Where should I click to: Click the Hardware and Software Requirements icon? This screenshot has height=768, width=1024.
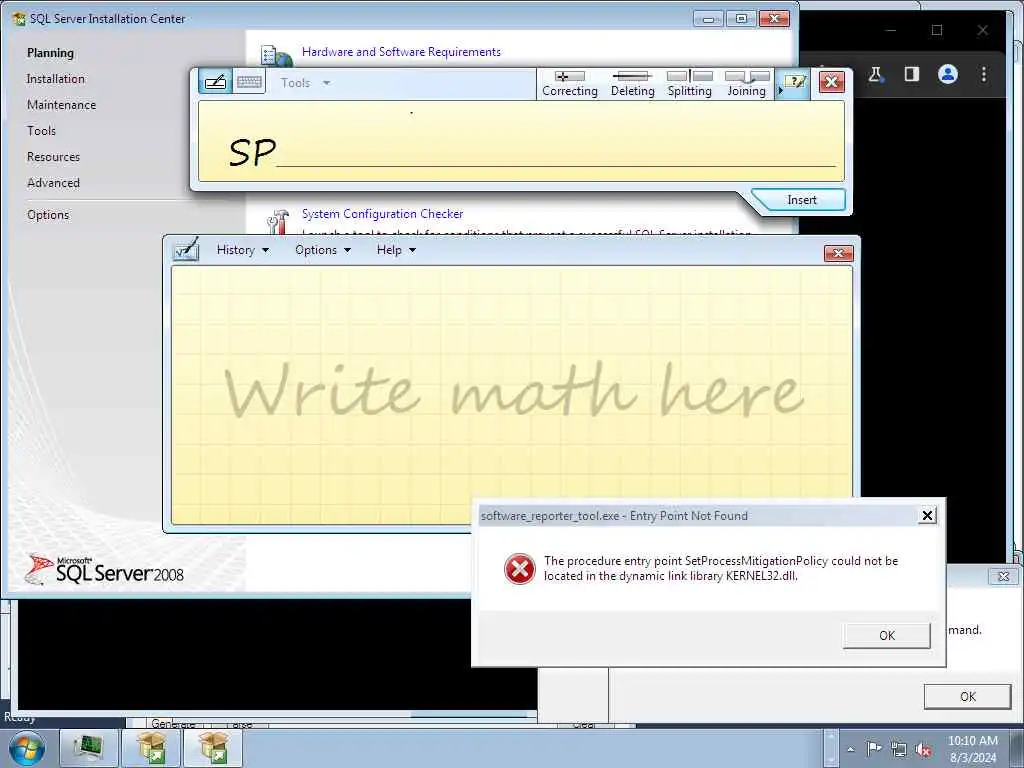(x=276, y=55)
